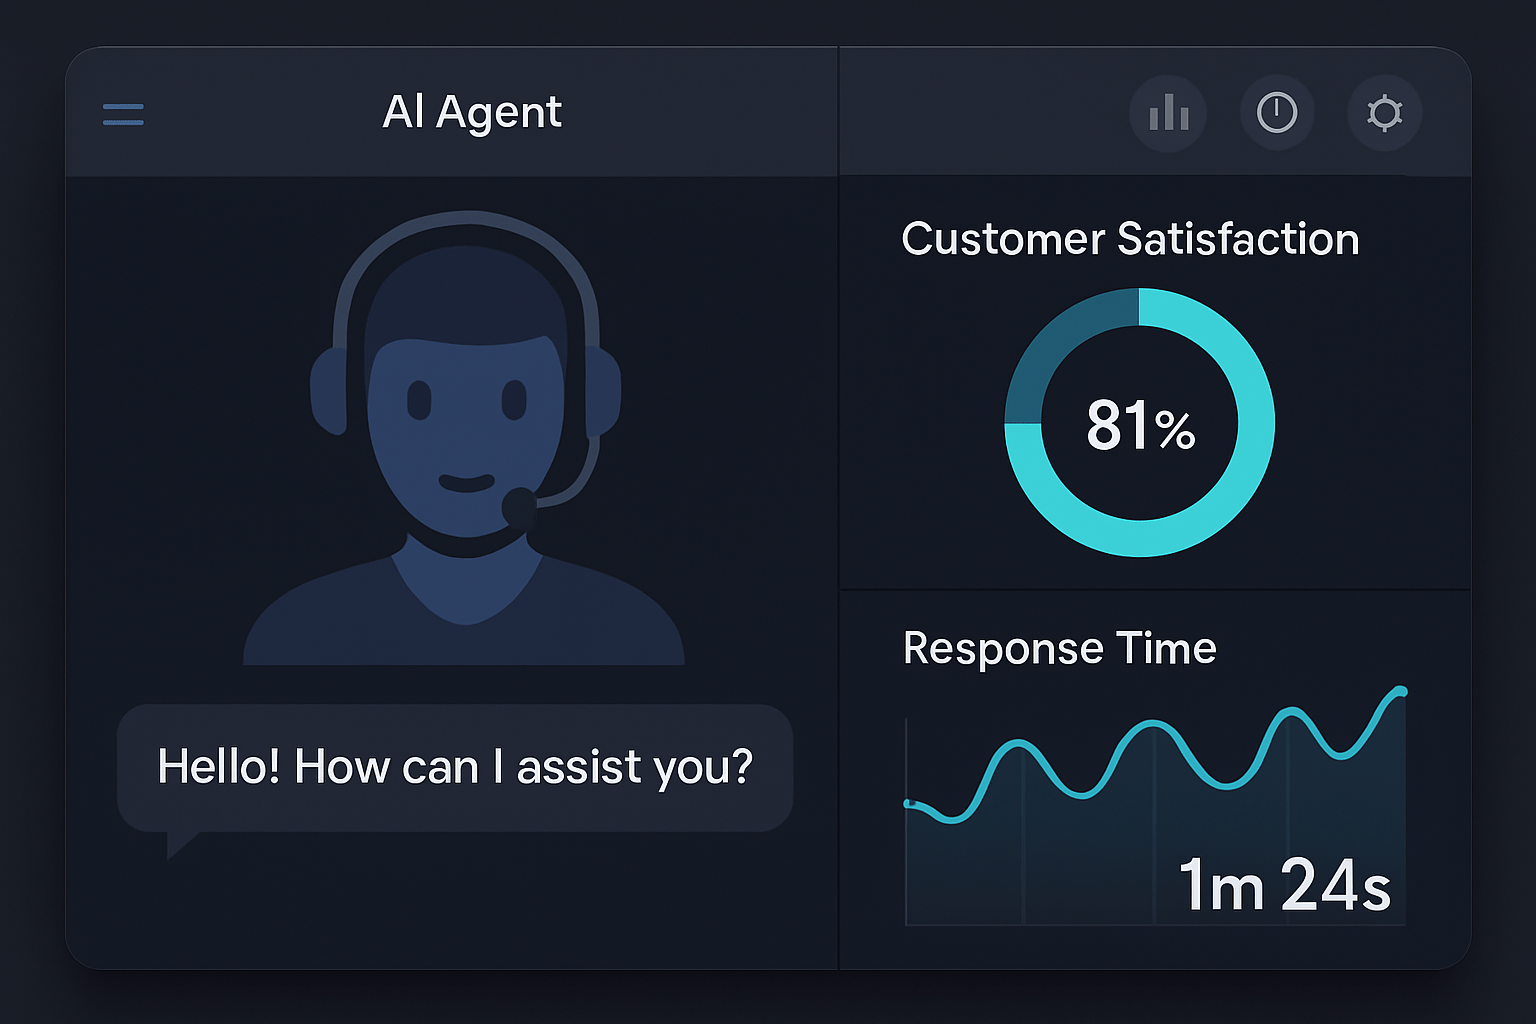Click the greeting chat bubble
The height and width of the screenshot is (1024, 1536).
(x=455, y=767)
